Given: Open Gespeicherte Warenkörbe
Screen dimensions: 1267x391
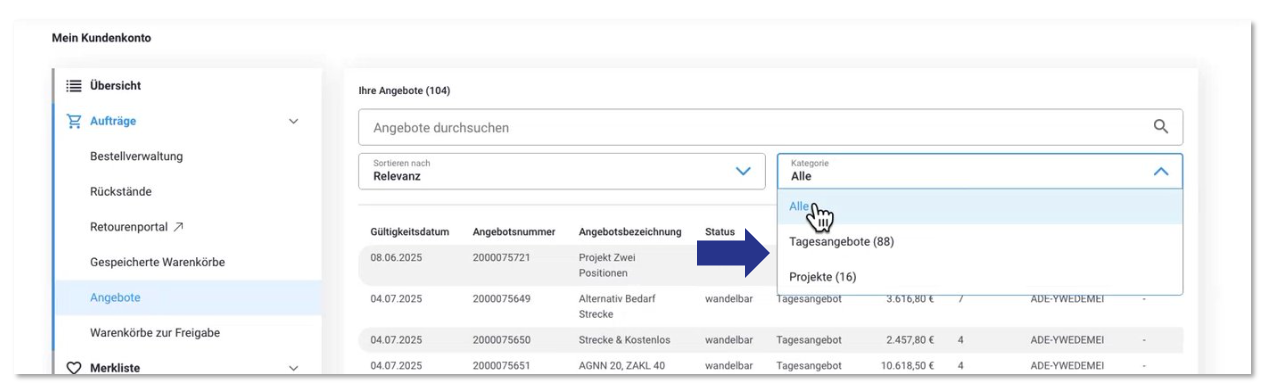Looking at the screenshot, I should (157, 262).
